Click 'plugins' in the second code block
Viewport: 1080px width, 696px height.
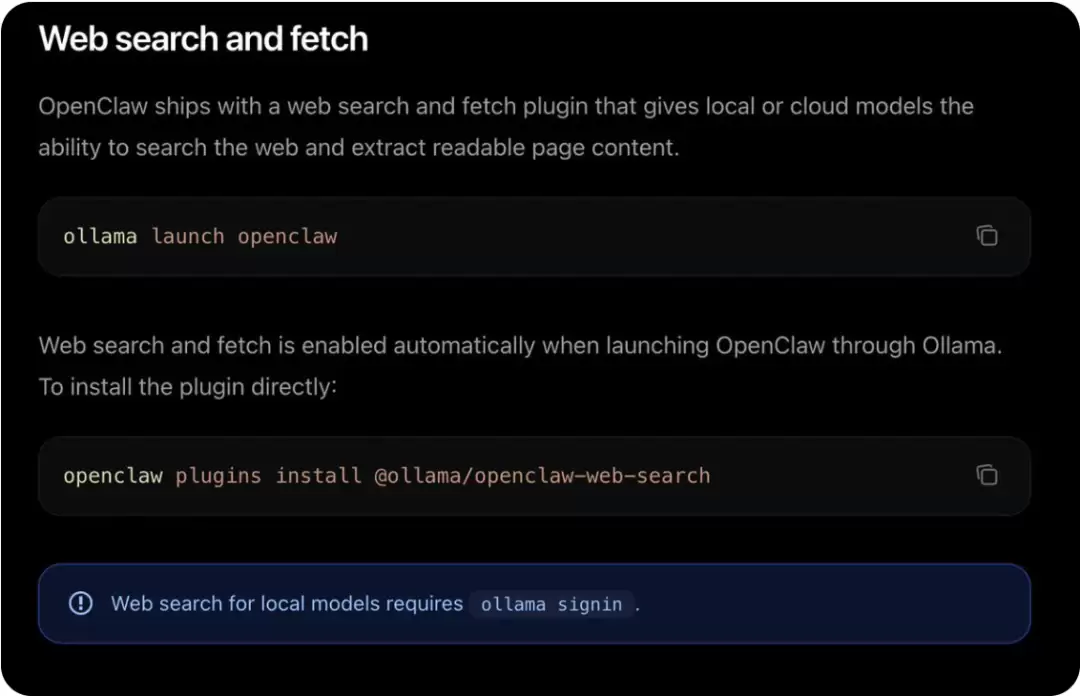[218, 475]
